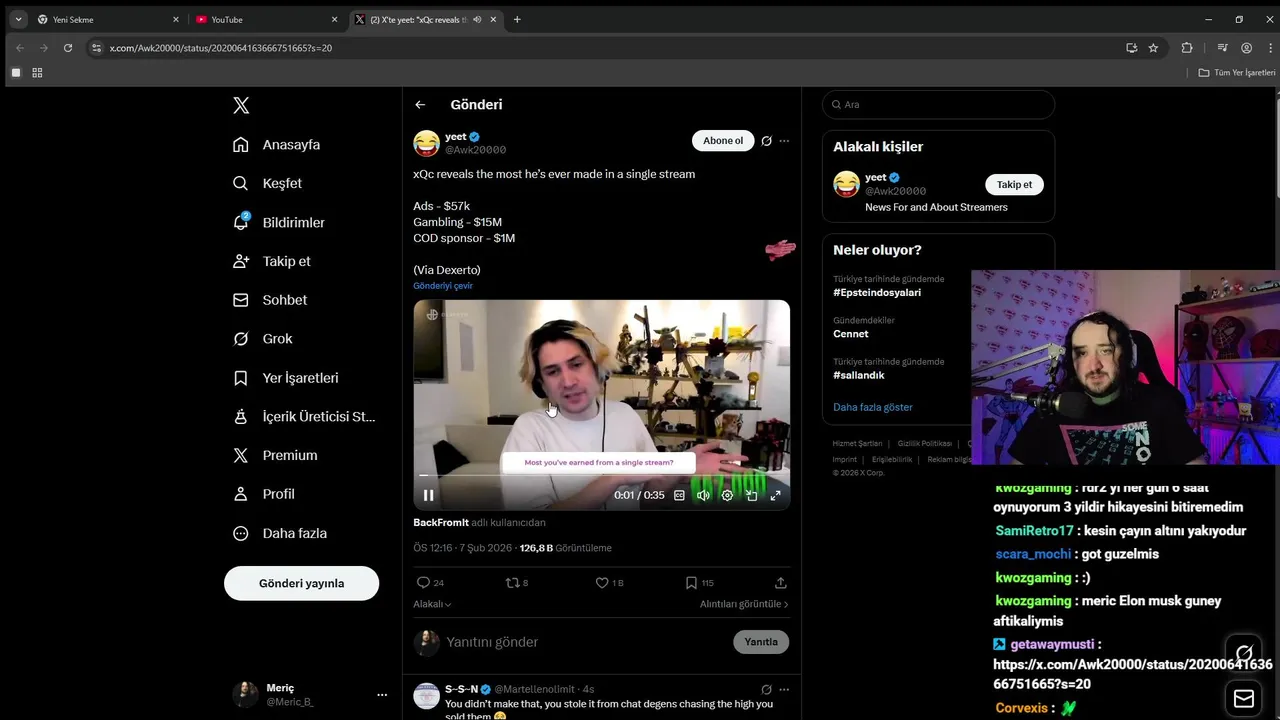
Task: Click Takip et next to yeet
Action: (x=1014, y=184)
